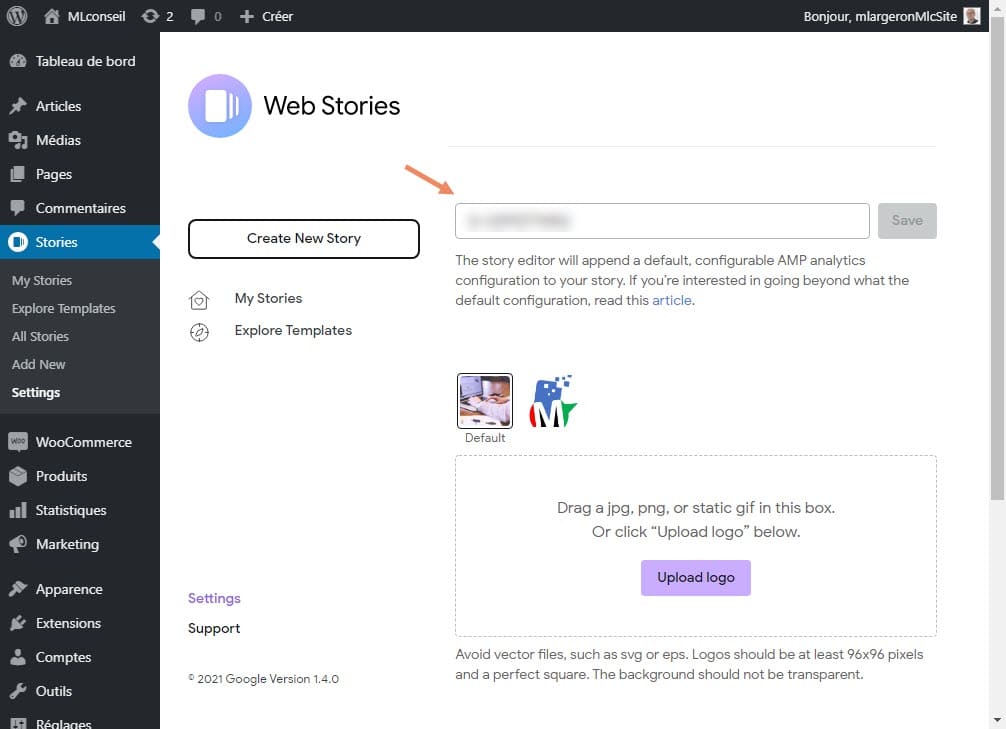1006x729 pixels.
Task: Click the My Stories home-heart icon
Action: pos(199,300)
